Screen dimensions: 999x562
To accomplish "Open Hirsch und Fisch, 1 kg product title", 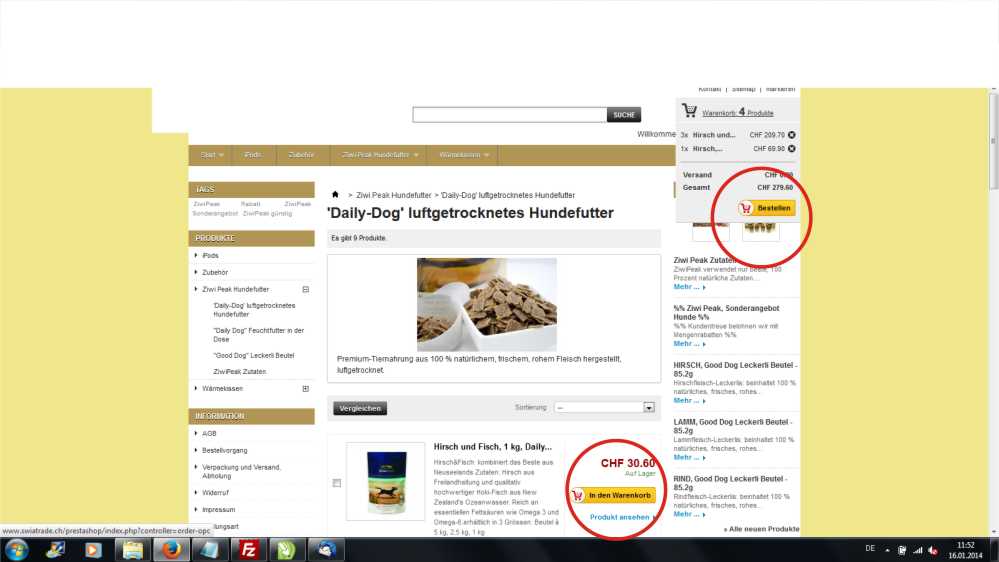I will [492, 447].
